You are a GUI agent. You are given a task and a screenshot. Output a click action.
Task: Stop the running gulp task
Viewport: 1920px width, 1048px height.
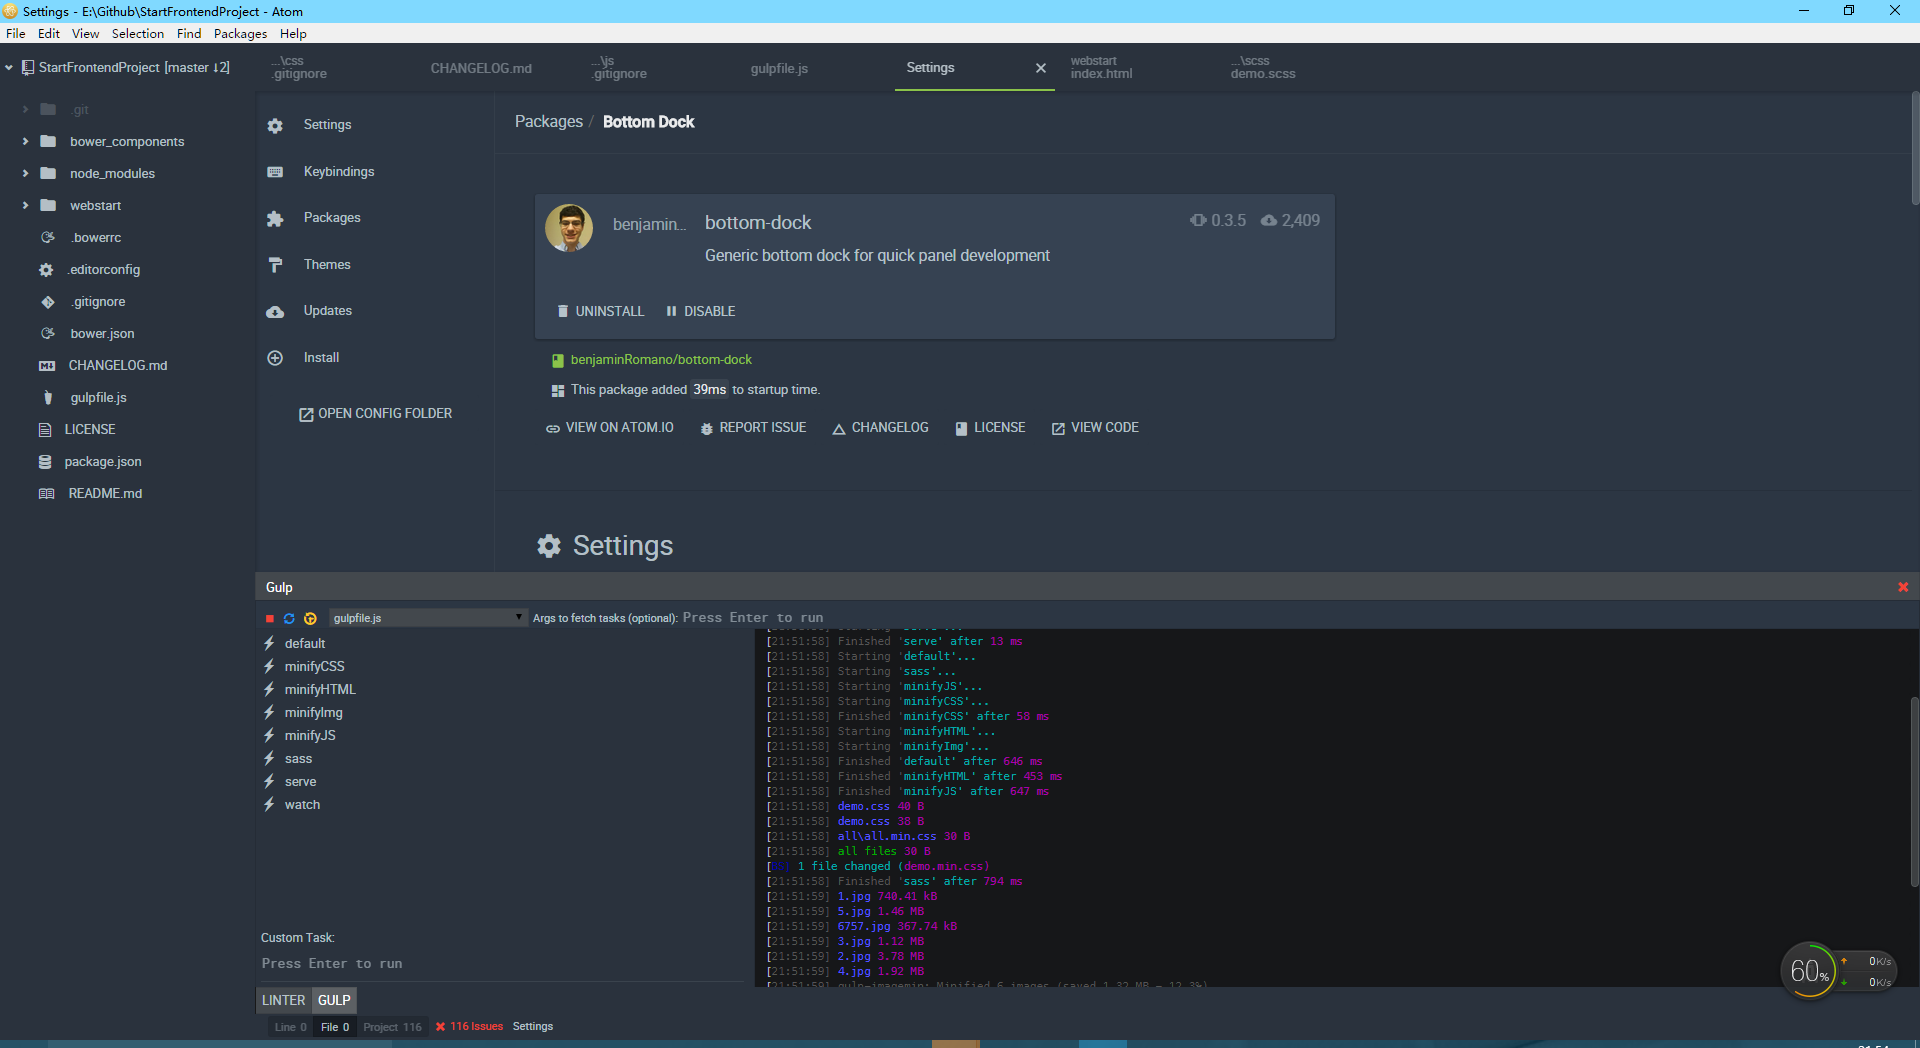tap(268, 618)
